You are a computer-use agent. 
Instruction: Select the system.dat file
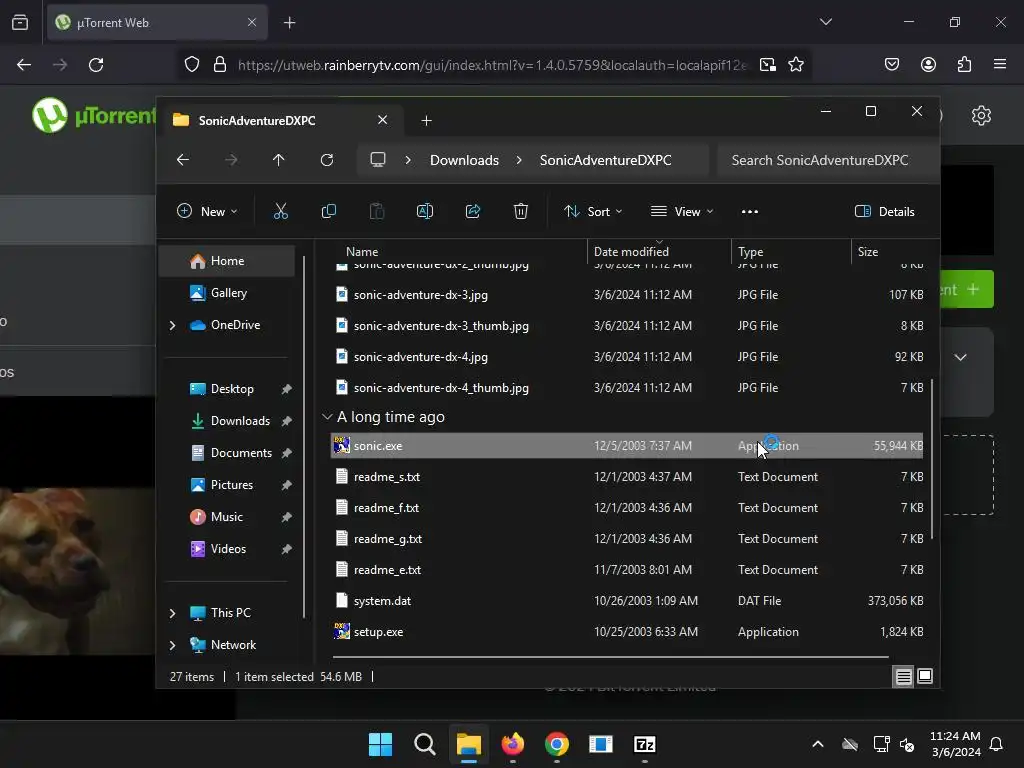tap(627, 601)
